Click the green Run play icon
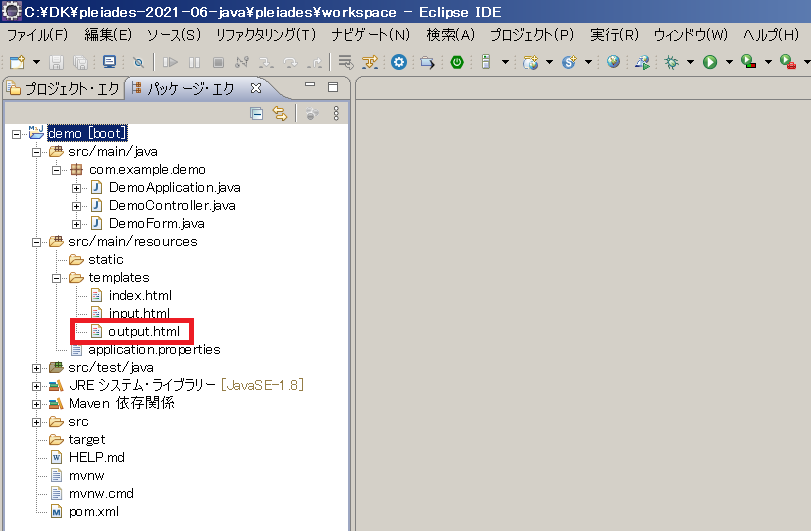 point(710,63)
